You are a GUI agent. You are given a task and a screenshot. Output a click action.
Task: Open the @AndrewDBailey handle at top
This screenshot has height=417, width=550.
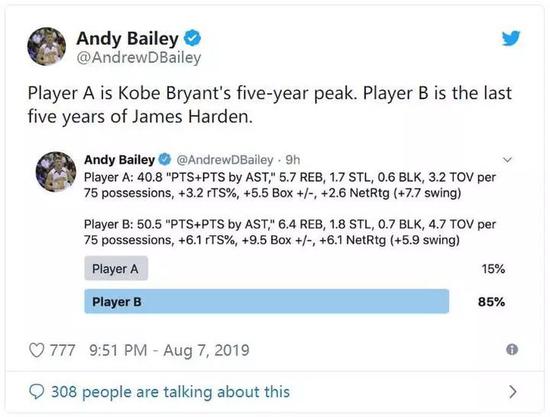pyautogui.click(x=139, y=58)
